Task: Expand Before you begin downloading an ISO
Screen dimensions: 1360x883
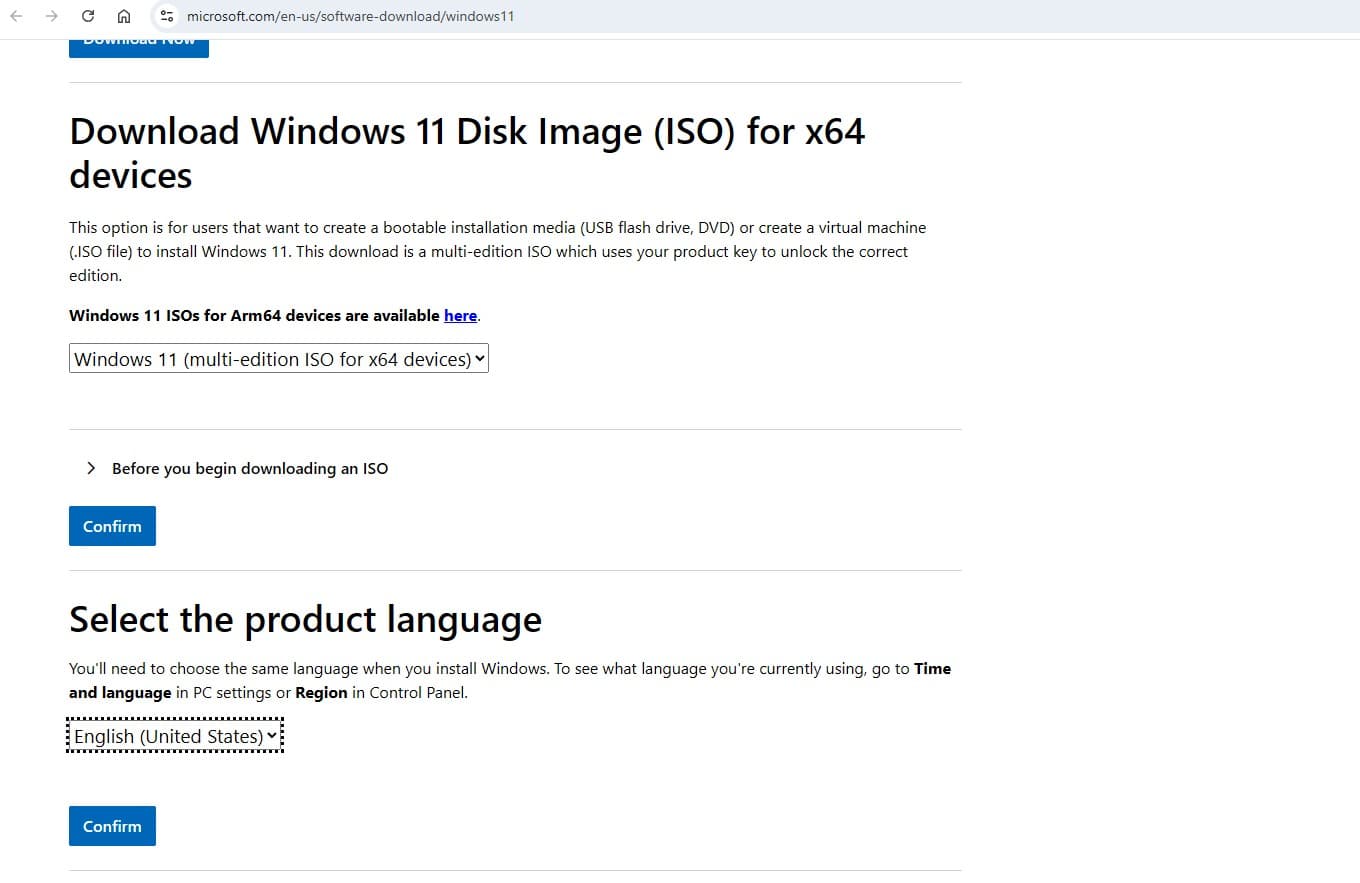Action: [249, 468]
